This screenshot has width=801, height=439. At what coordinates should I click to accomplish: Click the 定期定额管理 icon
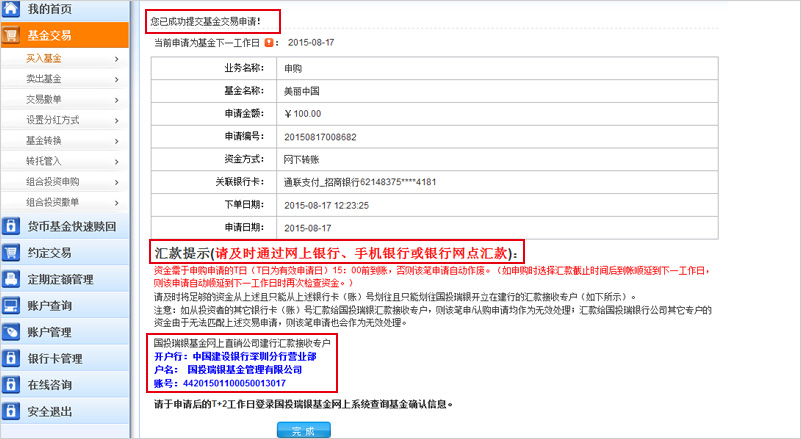pos(12,279)
